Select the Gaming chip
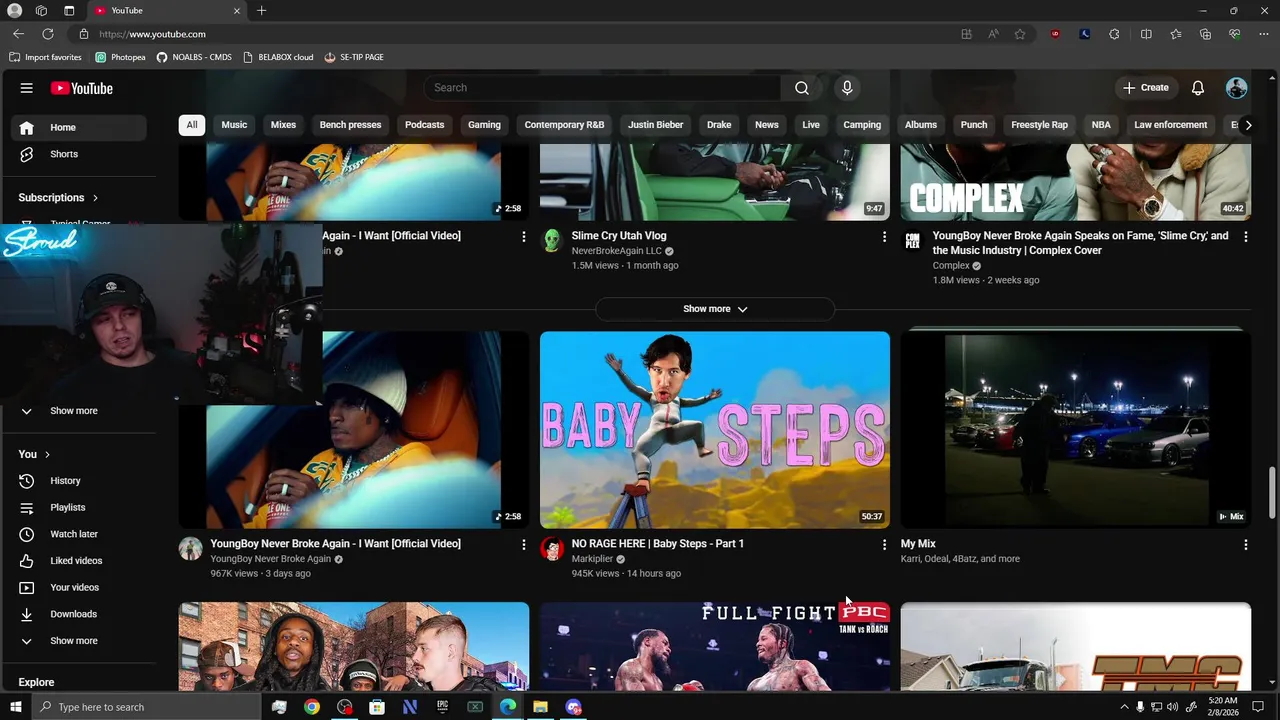This screenshot has height=720, width=1280. [x=484, y=125]
